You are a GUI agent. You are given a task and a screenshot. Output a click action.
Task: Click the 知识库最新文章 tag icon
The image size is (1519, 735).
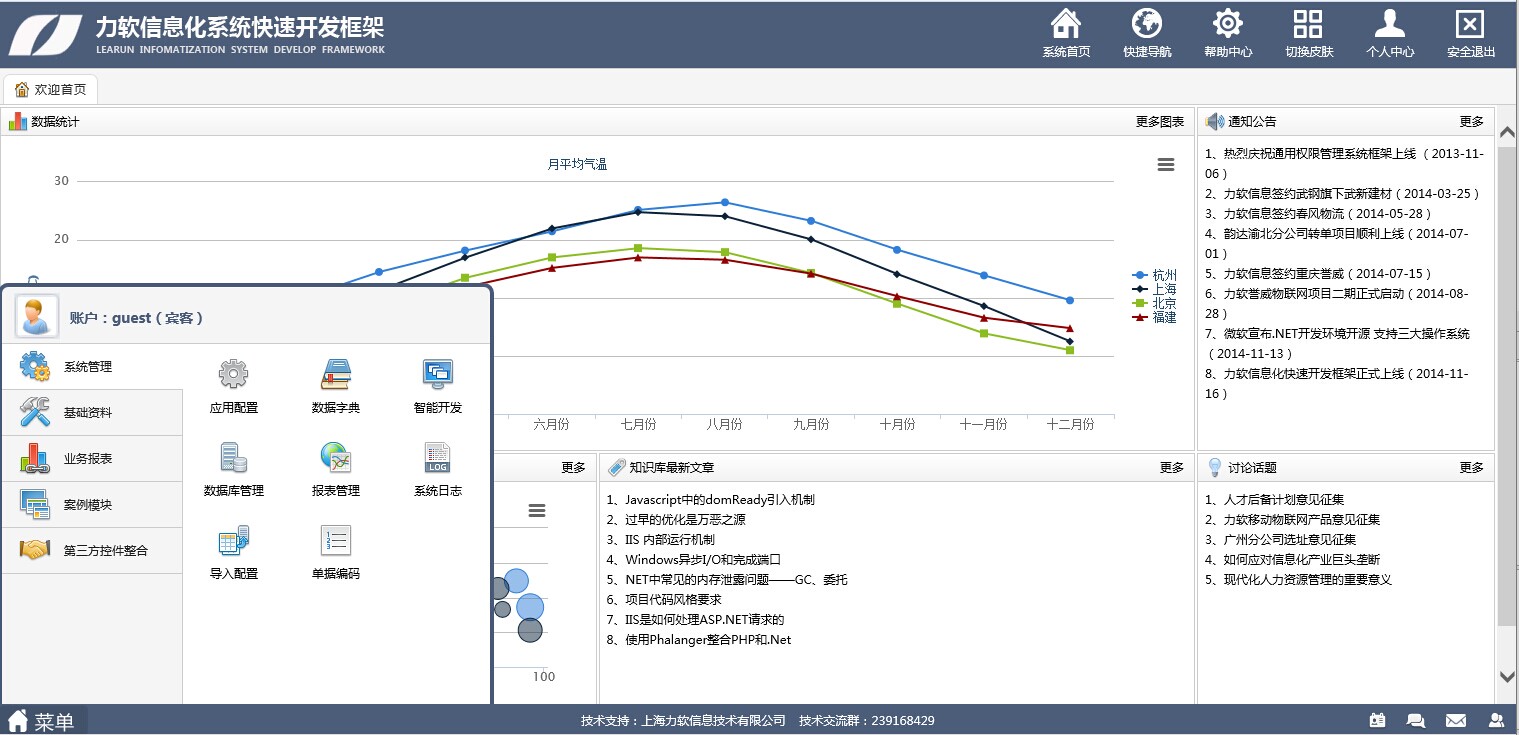(x=617, y=467)
